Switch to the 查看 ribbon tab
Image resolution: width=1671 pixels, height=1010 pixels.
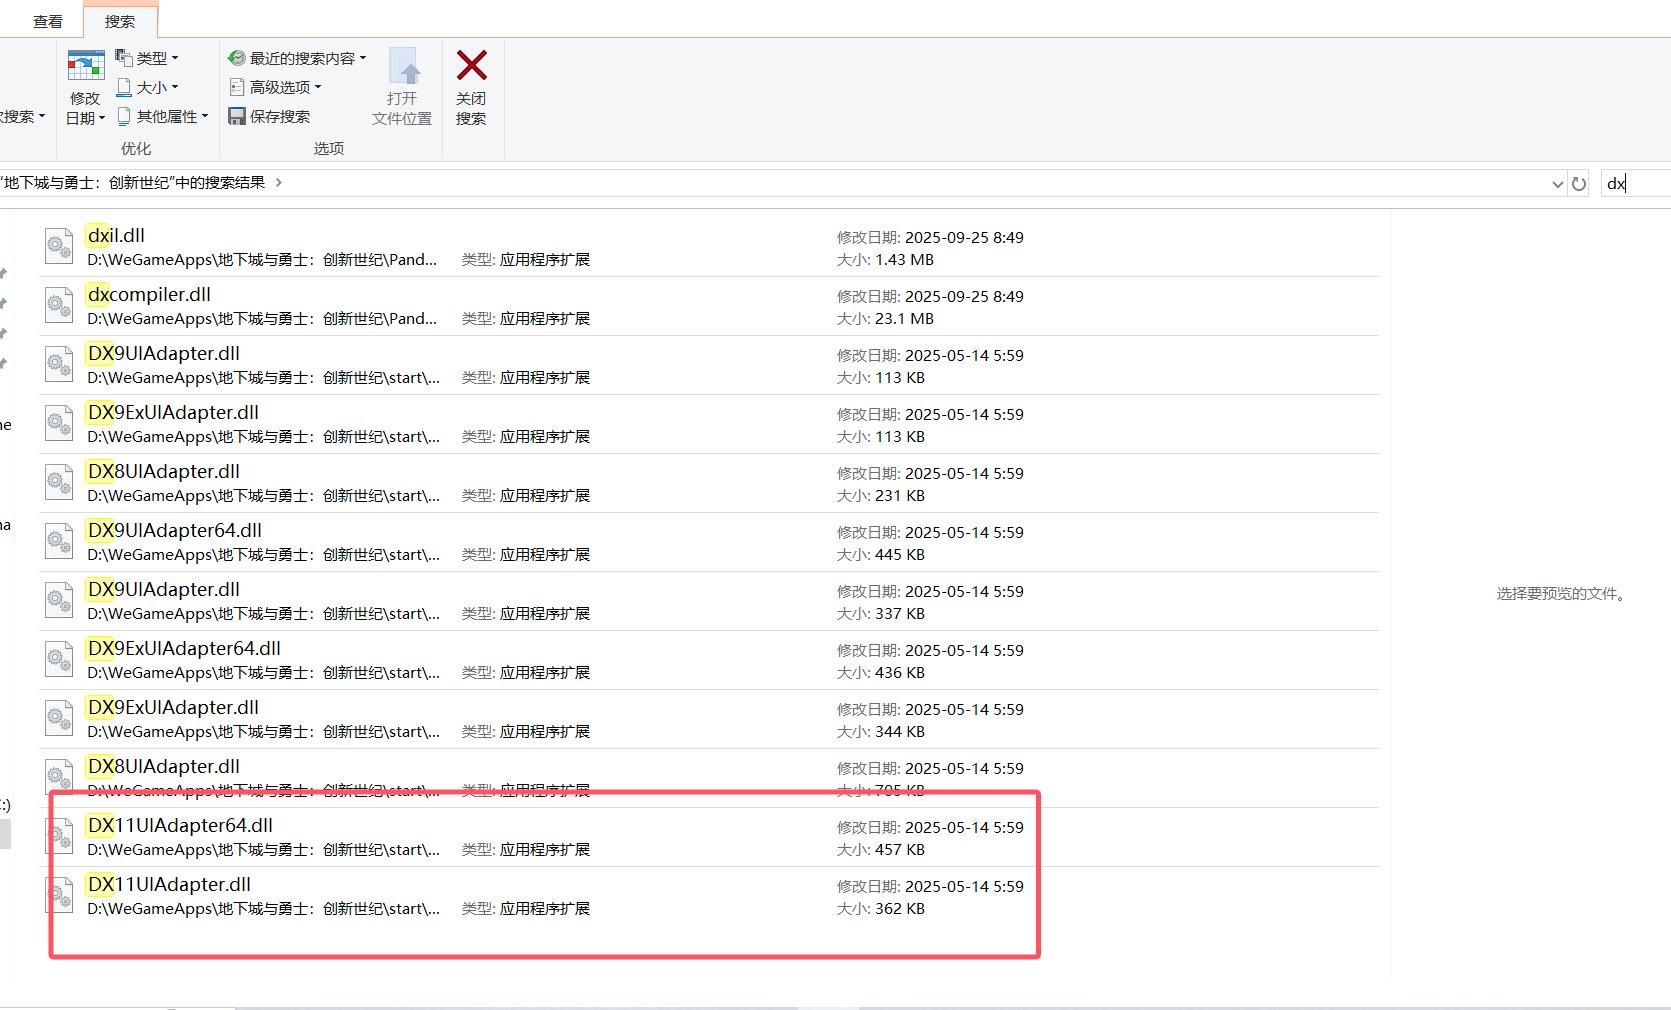(47, 20)
